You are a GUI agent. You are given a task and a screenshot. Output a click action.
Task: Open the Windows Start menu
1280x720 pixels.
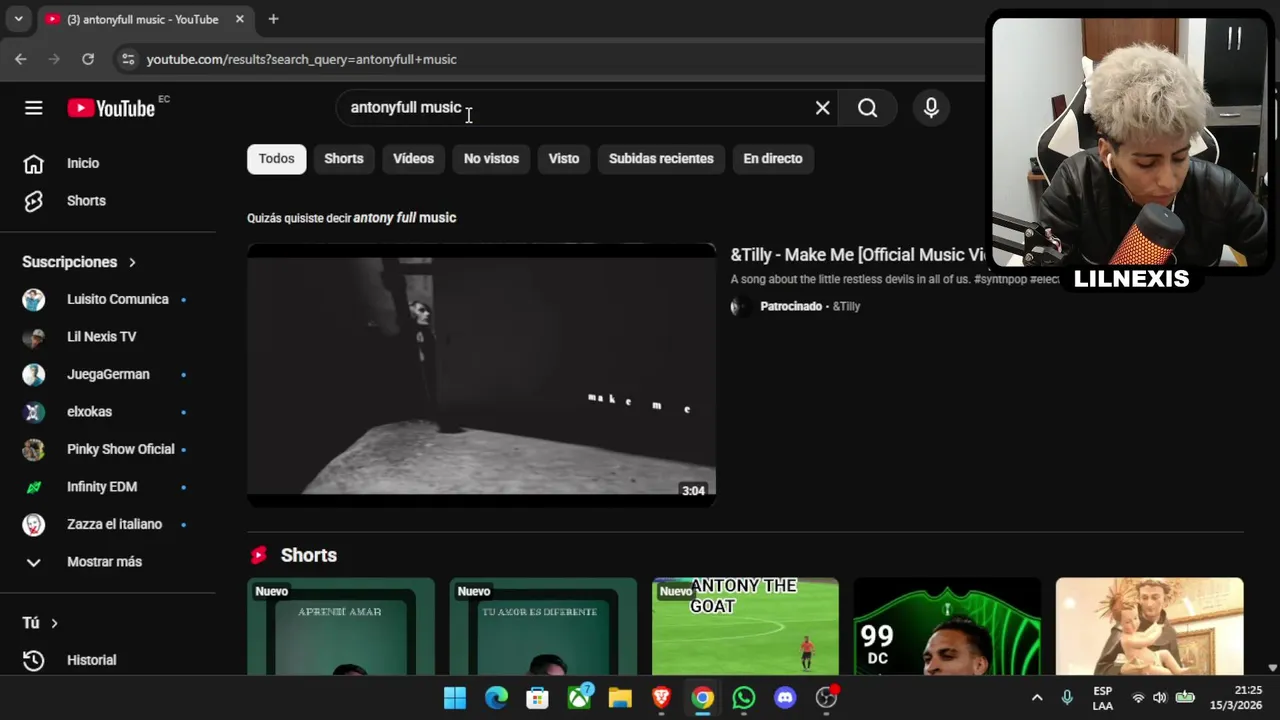click(455, 698)
